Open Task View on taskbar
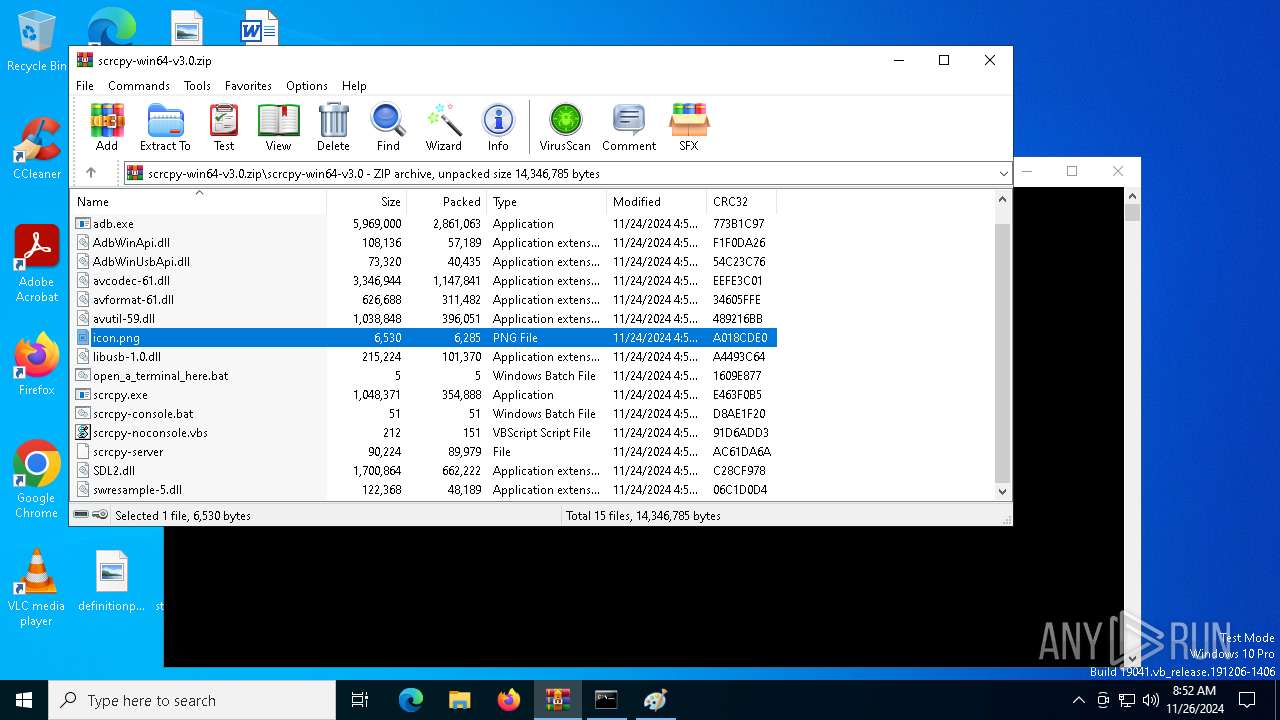1280x720 pixels. point(360,700)
